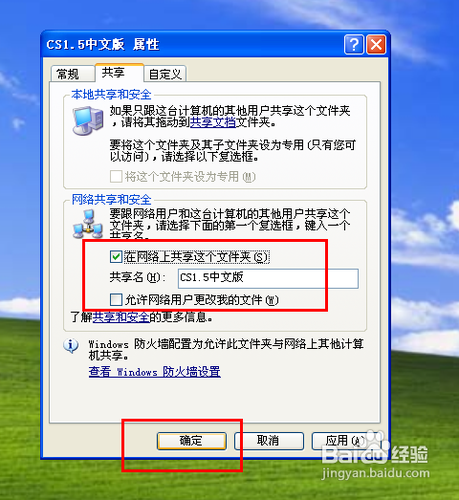Click the local sharing computer icon

pyautogui.click(x=88, y=121)
